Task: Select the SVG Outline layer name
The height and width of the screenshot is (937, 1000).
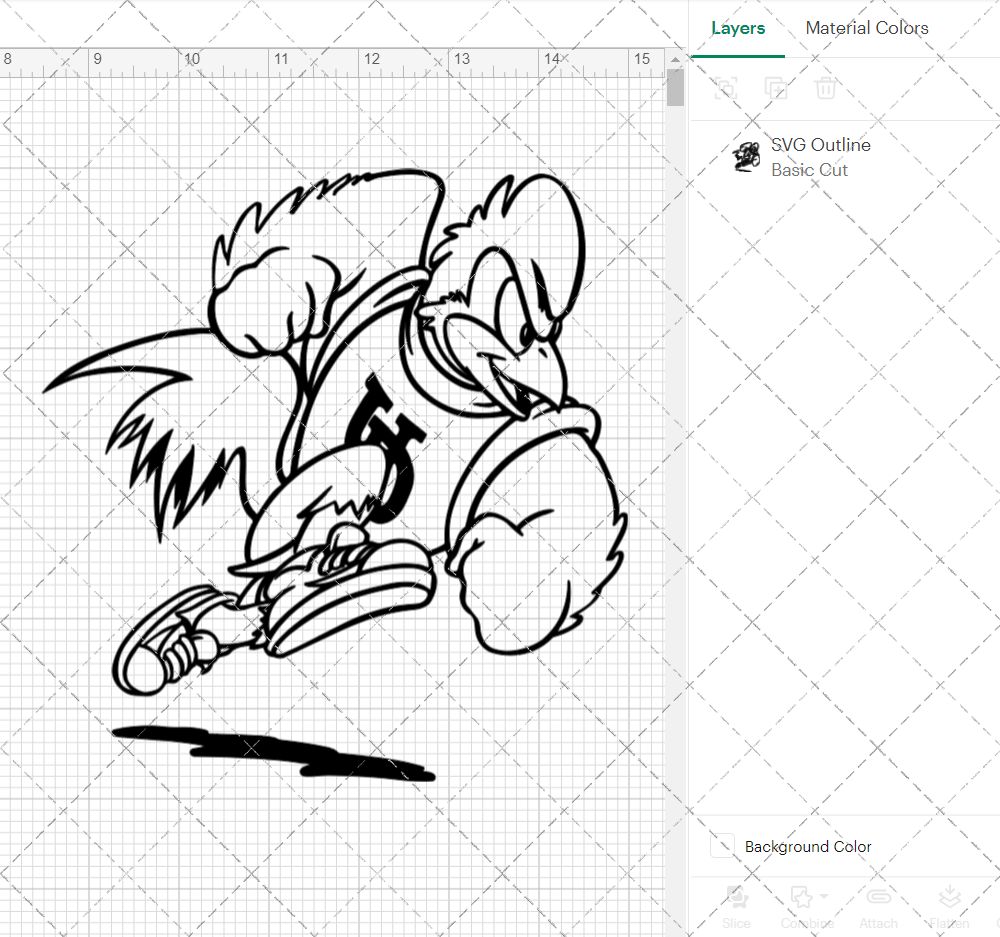Action: tap(821, 145)
